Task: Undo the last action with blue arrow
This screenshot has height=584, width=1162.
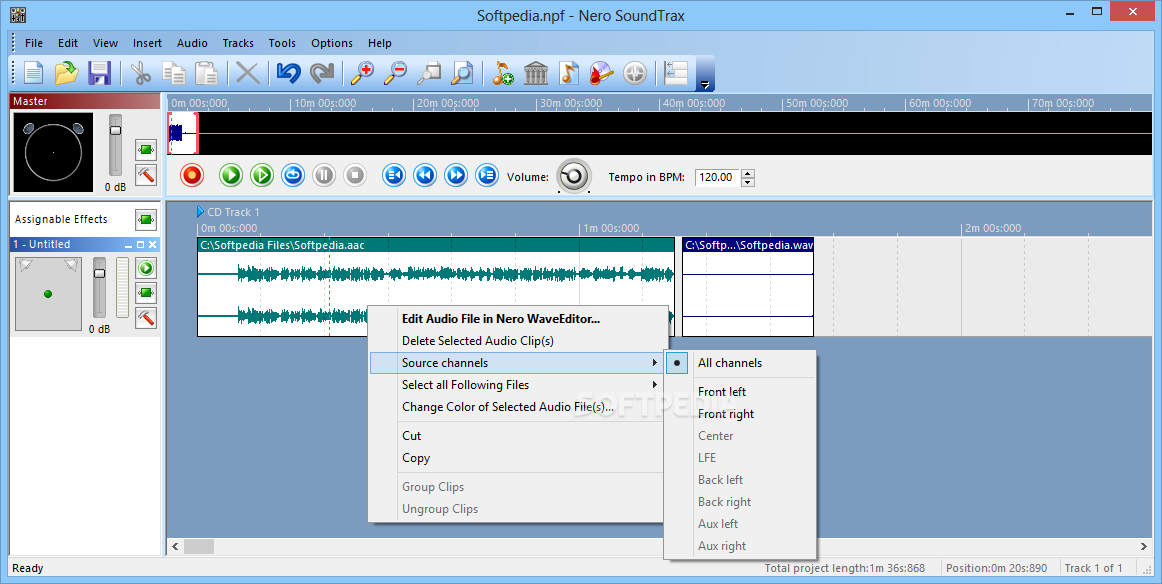Action: (x=288, y=73)
